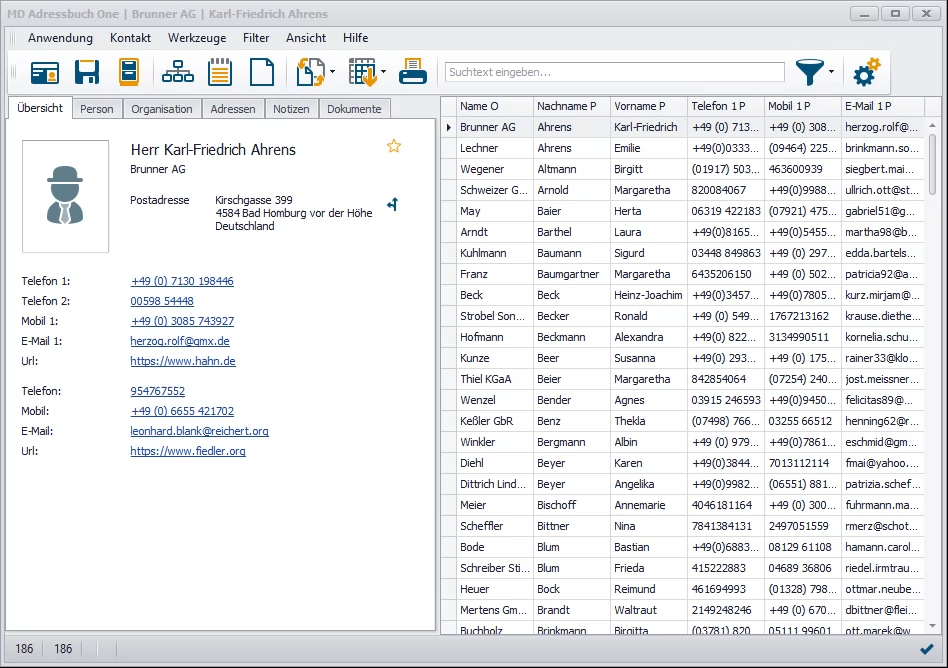Open the https://www.fiedler.org link
The width and height of the screenshot is (948, 668).
pos(188,451)
